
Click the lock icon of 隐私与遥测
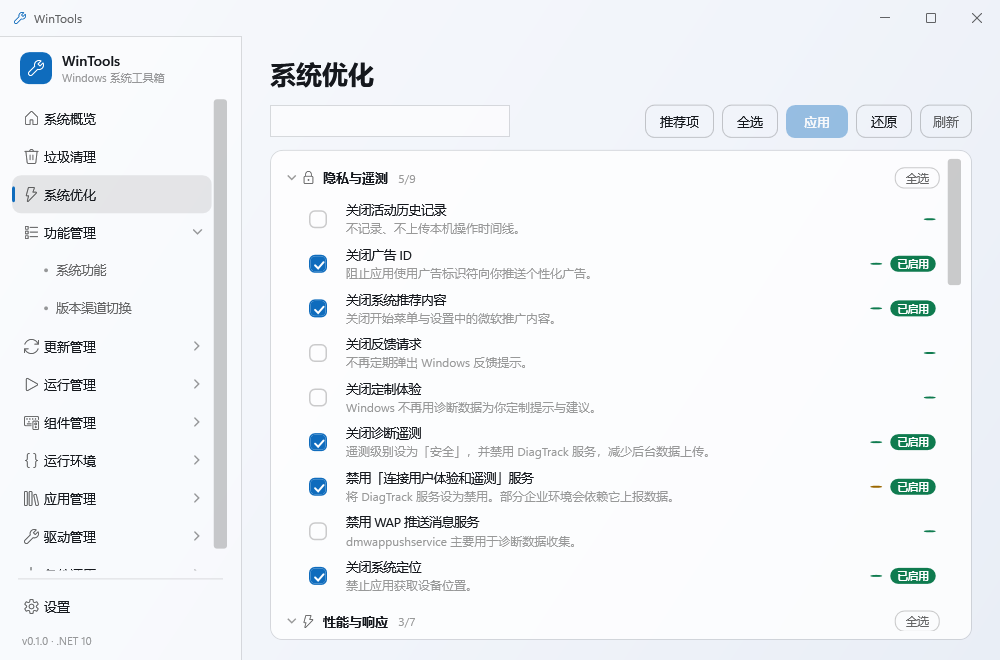(x=309, y=178)
